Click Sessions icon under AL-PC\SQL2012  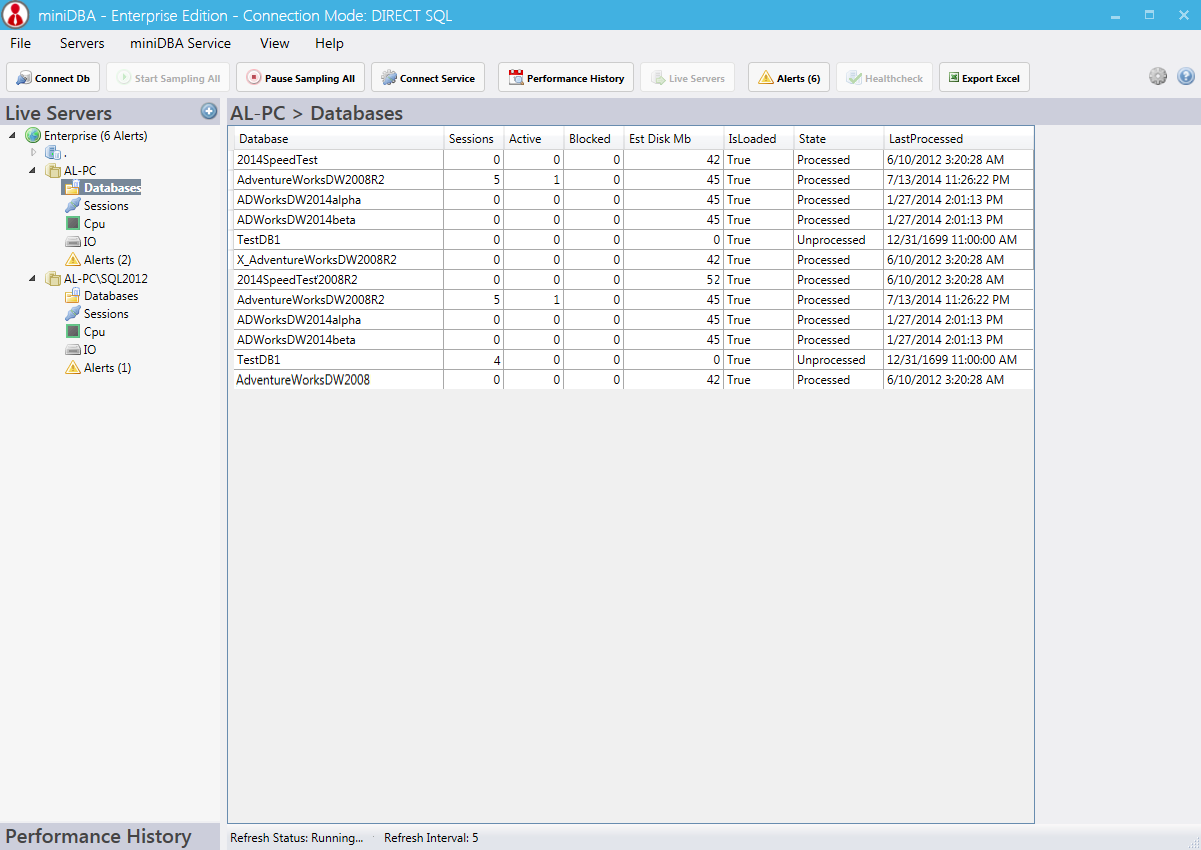coord(72,314)
